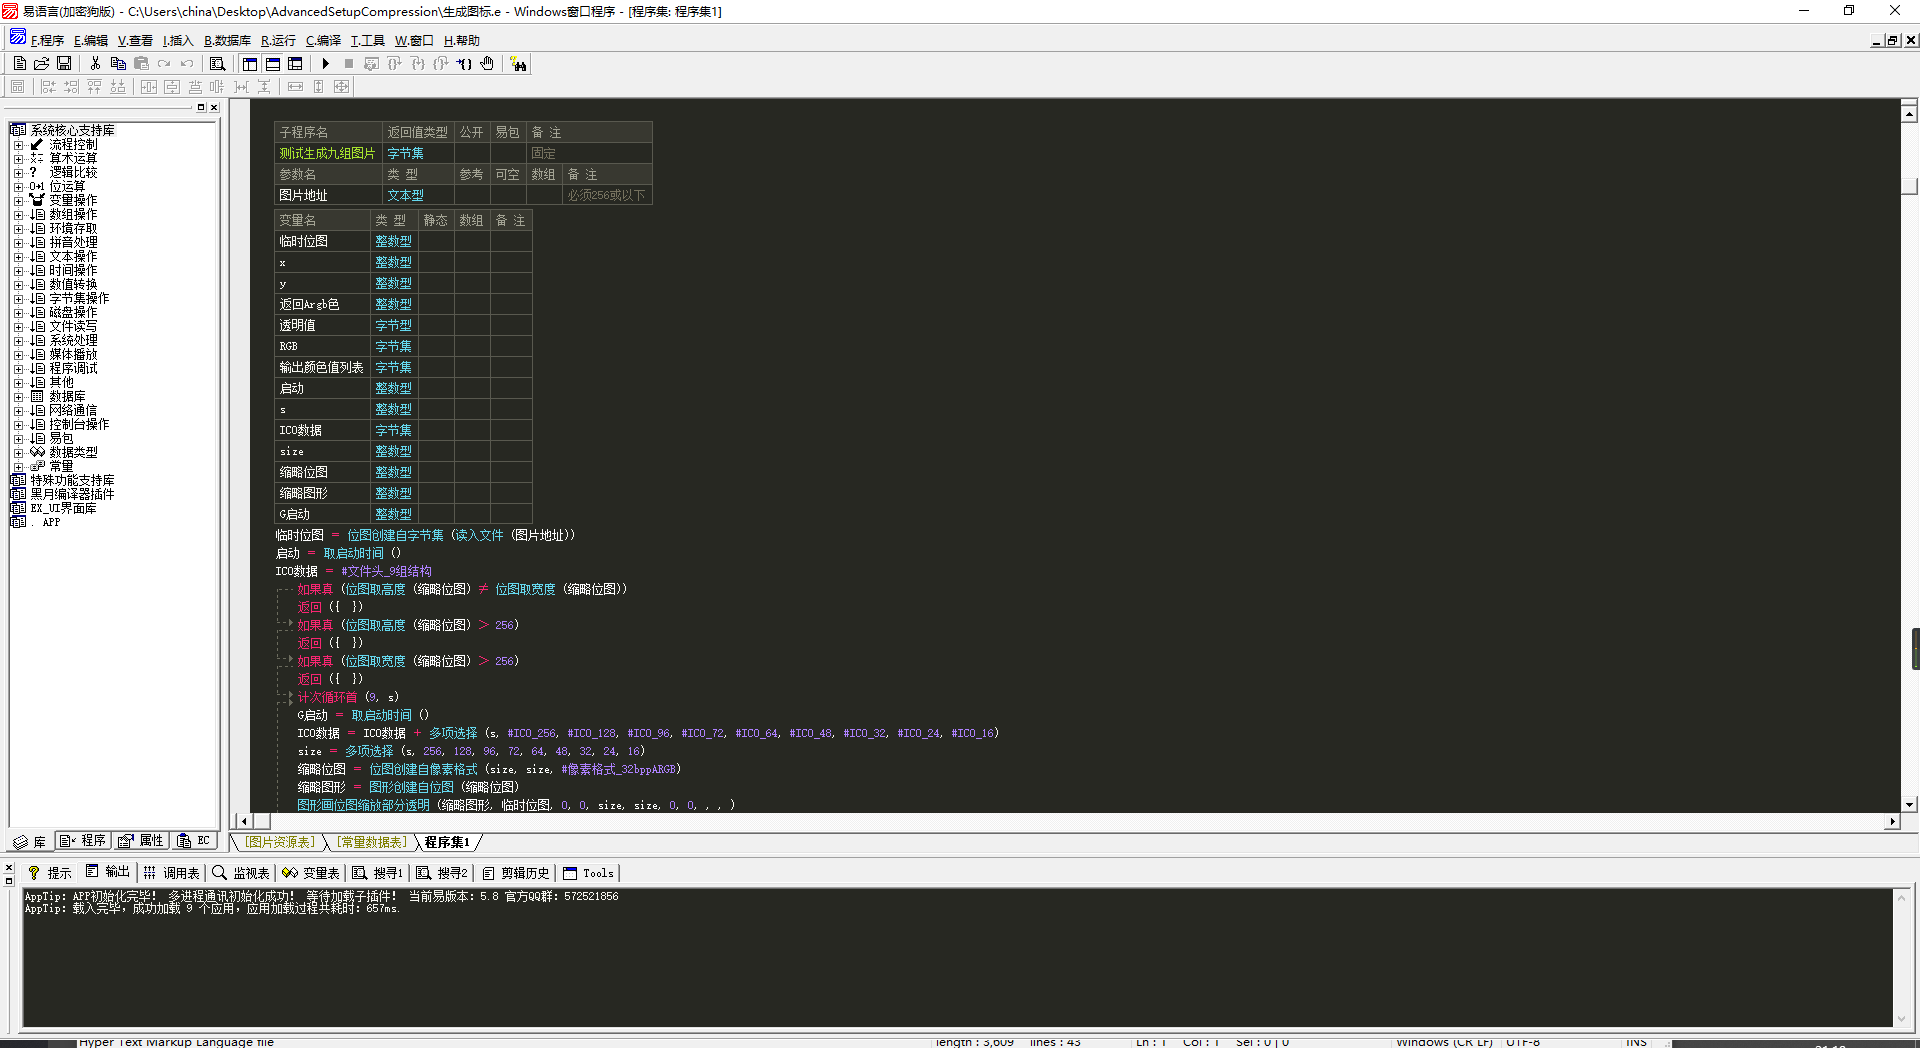Click the code editor vertical scrollbar thumb
Screen dimensions: 1920x1048
1909,185
